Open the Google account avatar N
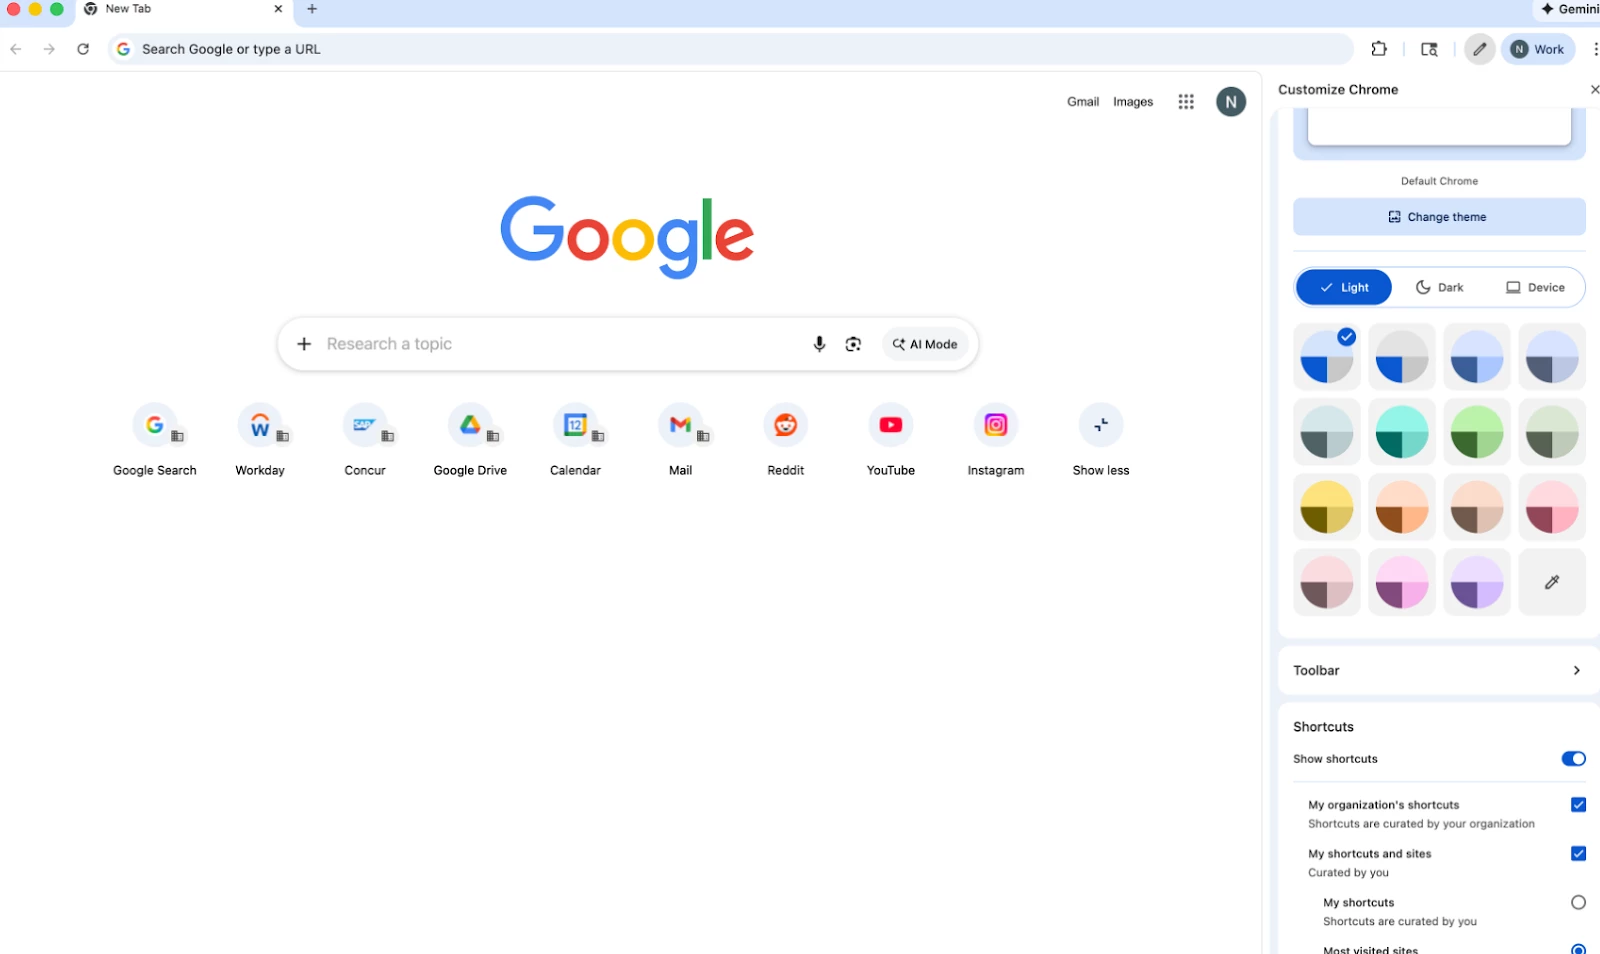The image size is (1600, 954). pyautogui.click(x=1231, y=102)
